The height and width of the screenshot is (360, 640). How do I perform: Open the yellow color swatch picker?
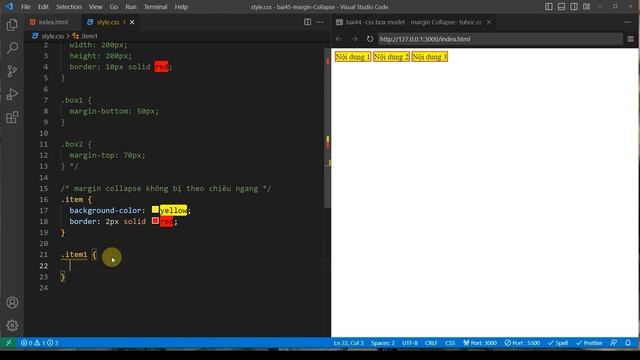pyautogui.click(x=155, y=210)
